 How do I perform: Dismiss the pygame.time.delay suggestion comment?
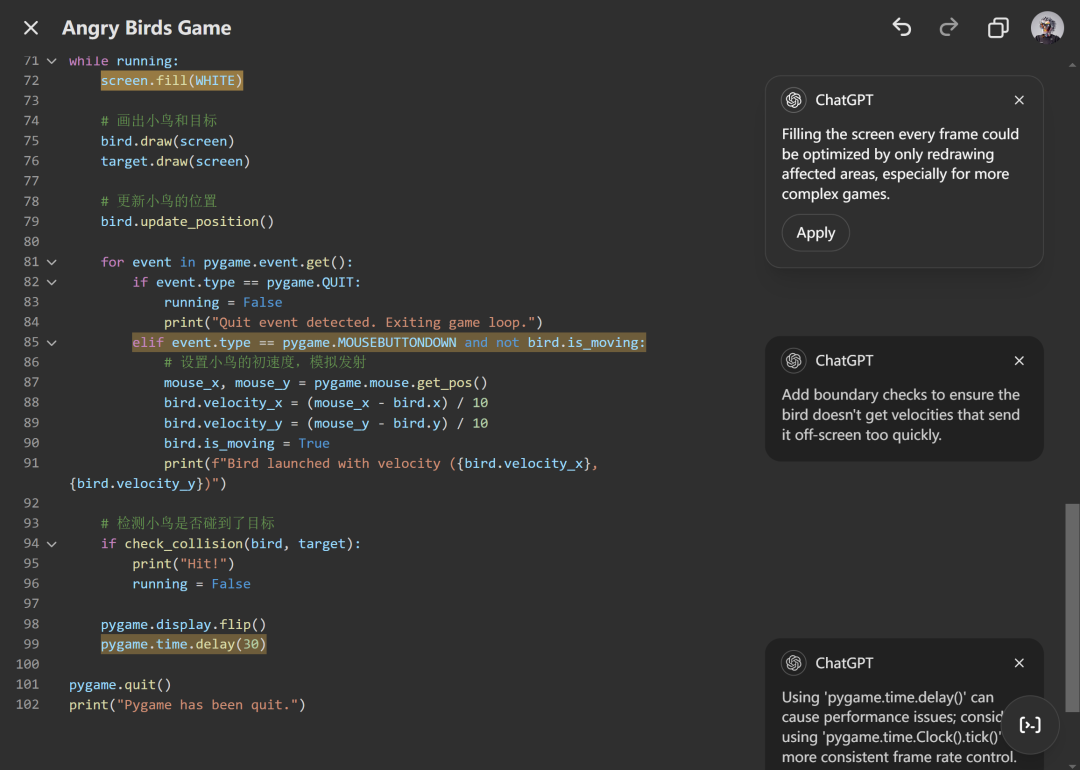click(x=1019, y=663)
